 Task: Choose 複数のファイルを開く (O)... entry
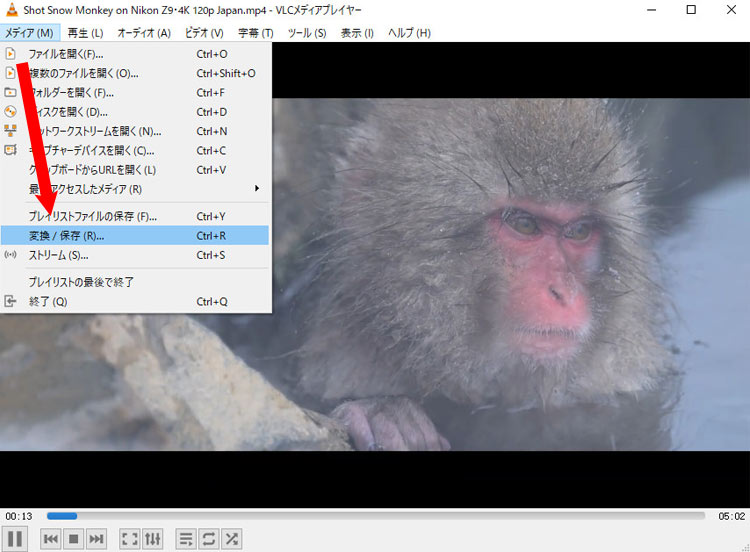click(135, 73)
